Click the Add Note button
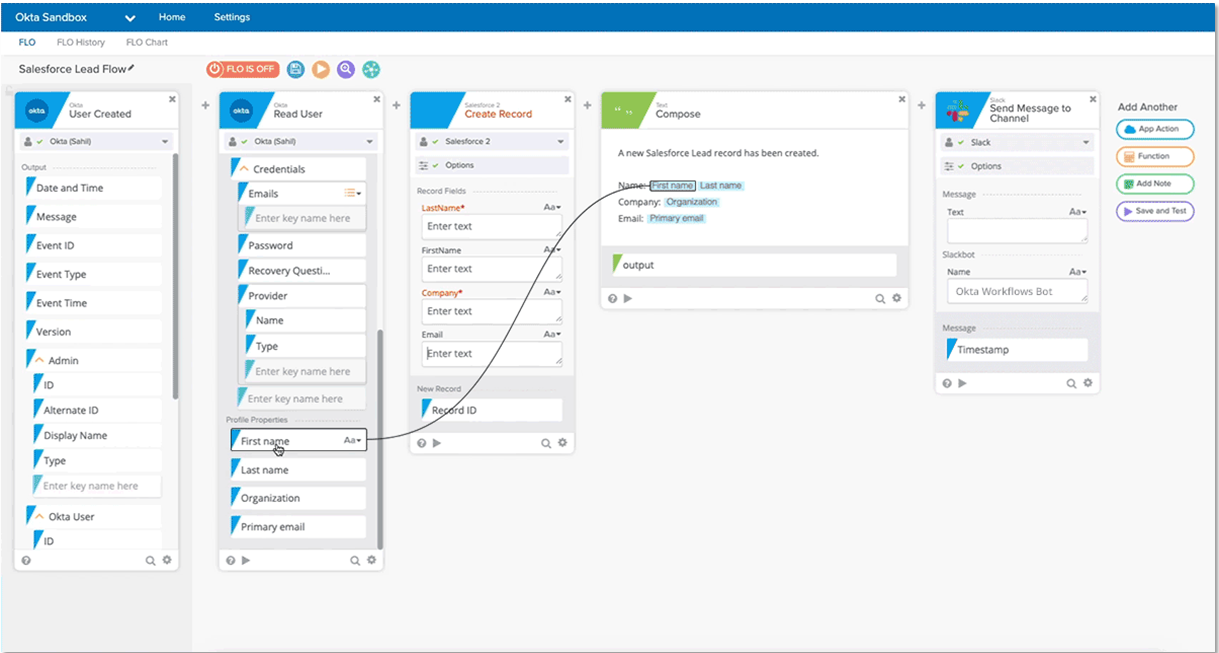The image size is (1219, 653). tap(1154, 183)
